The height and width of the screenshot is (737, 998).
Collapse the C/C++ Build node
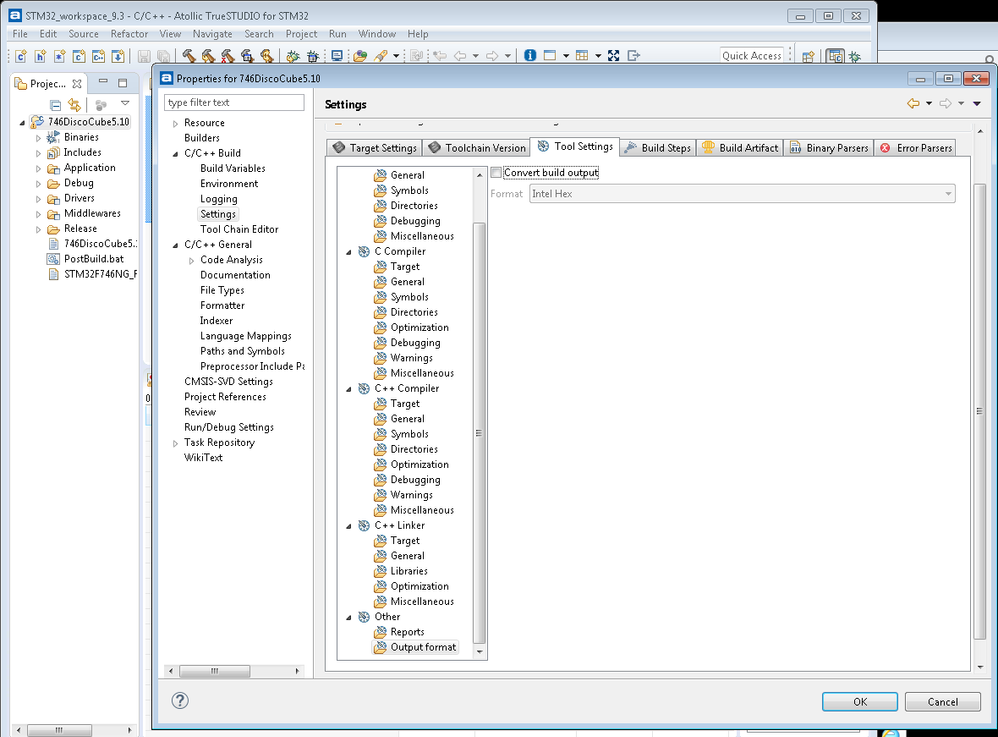(x=175, y=154)
